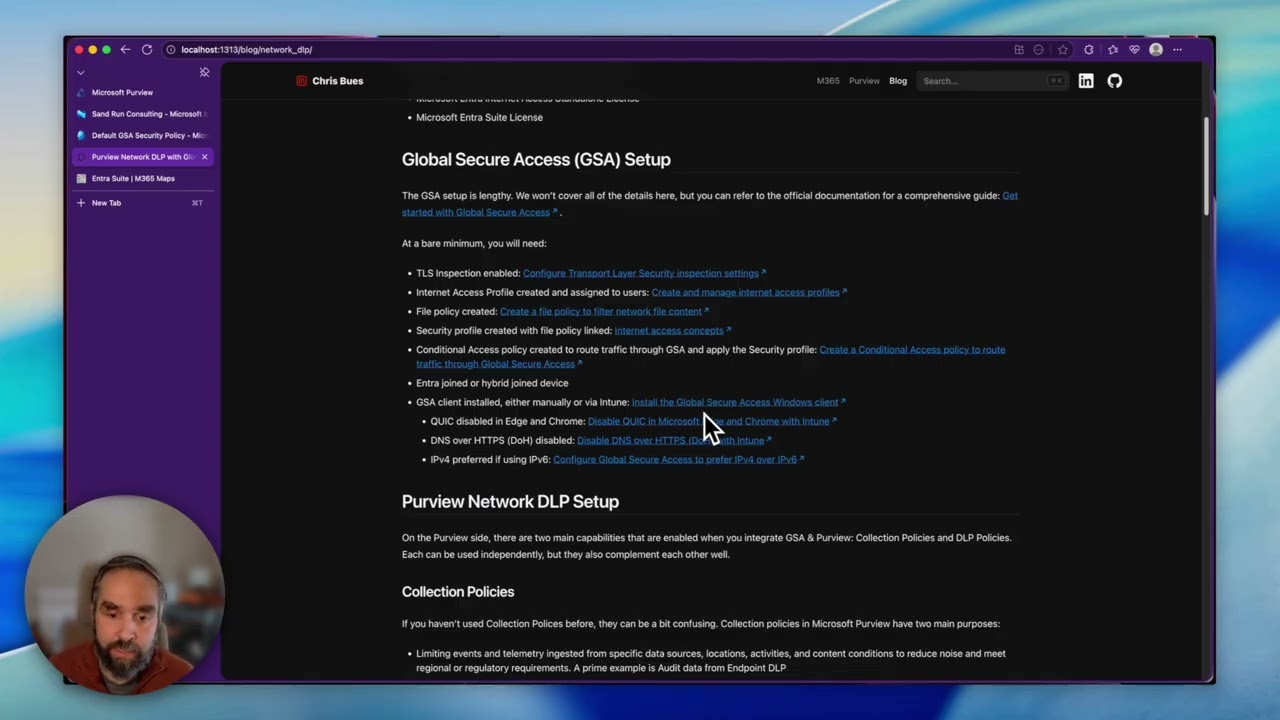The width and height of the screenshot is (1280, 720).
Task: Reload the page with the refresh icon
Action: coord(147,49)
